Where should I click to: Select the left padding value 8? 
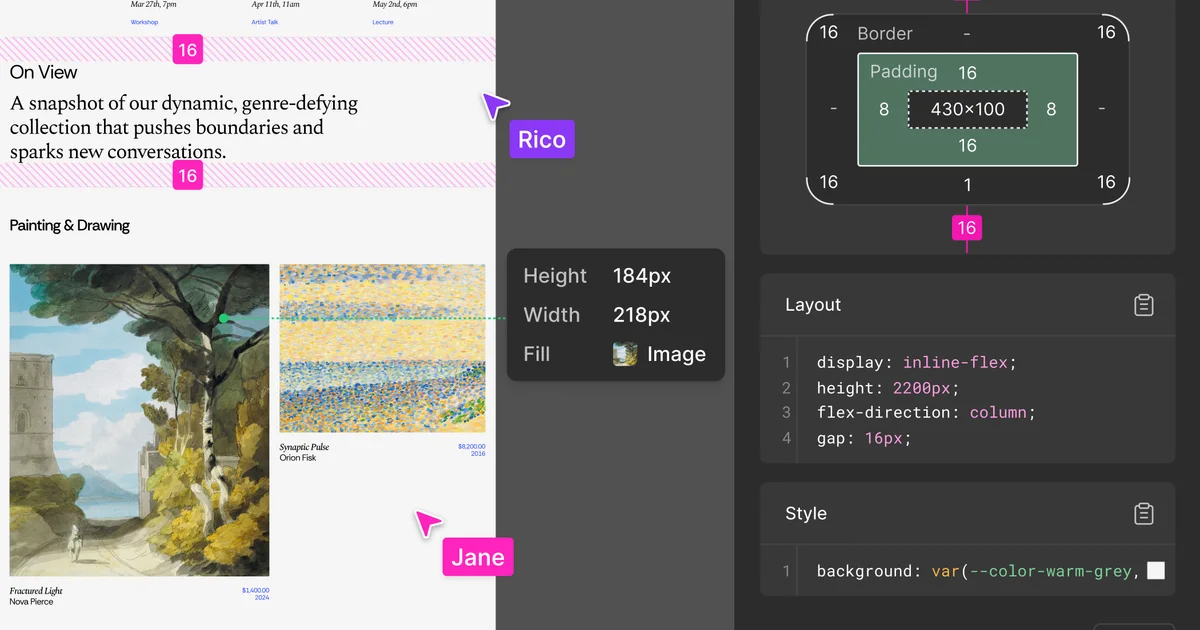[x=883, y=109]
